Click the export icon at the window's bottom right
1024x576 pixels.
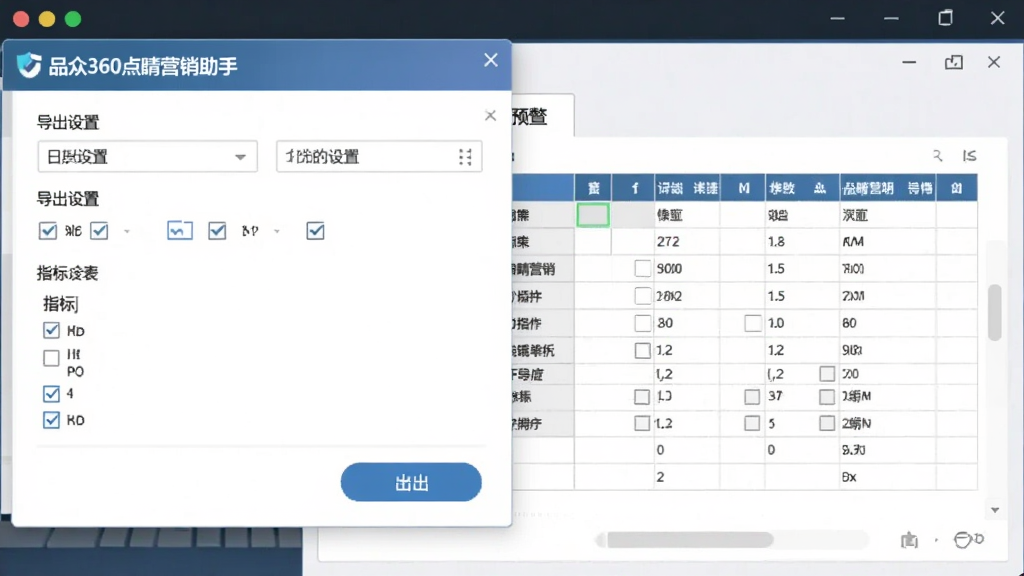[x=909, y=540]
